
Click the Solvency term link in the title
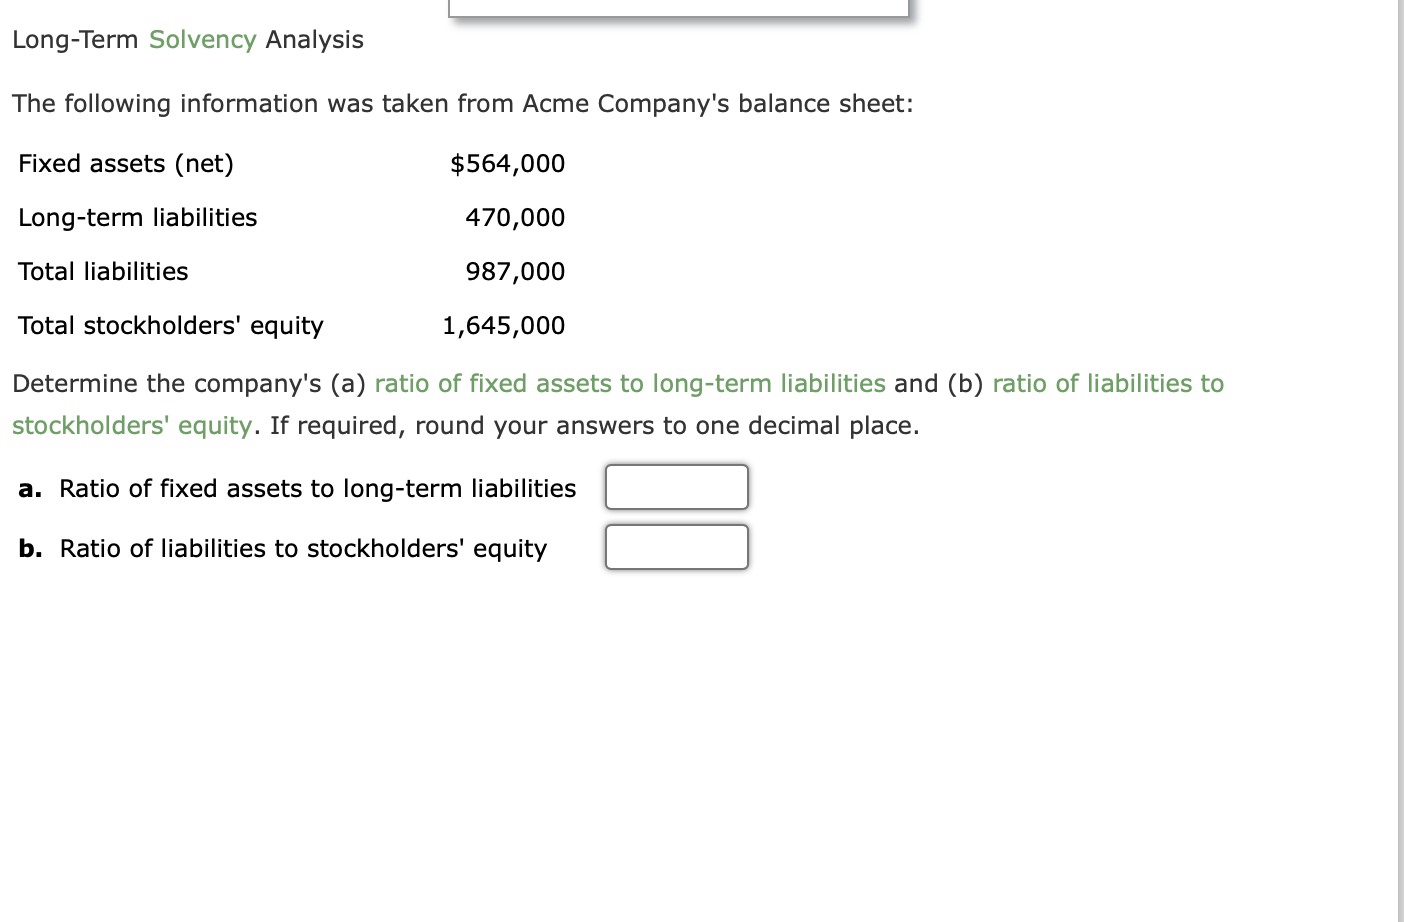point(202,40)
